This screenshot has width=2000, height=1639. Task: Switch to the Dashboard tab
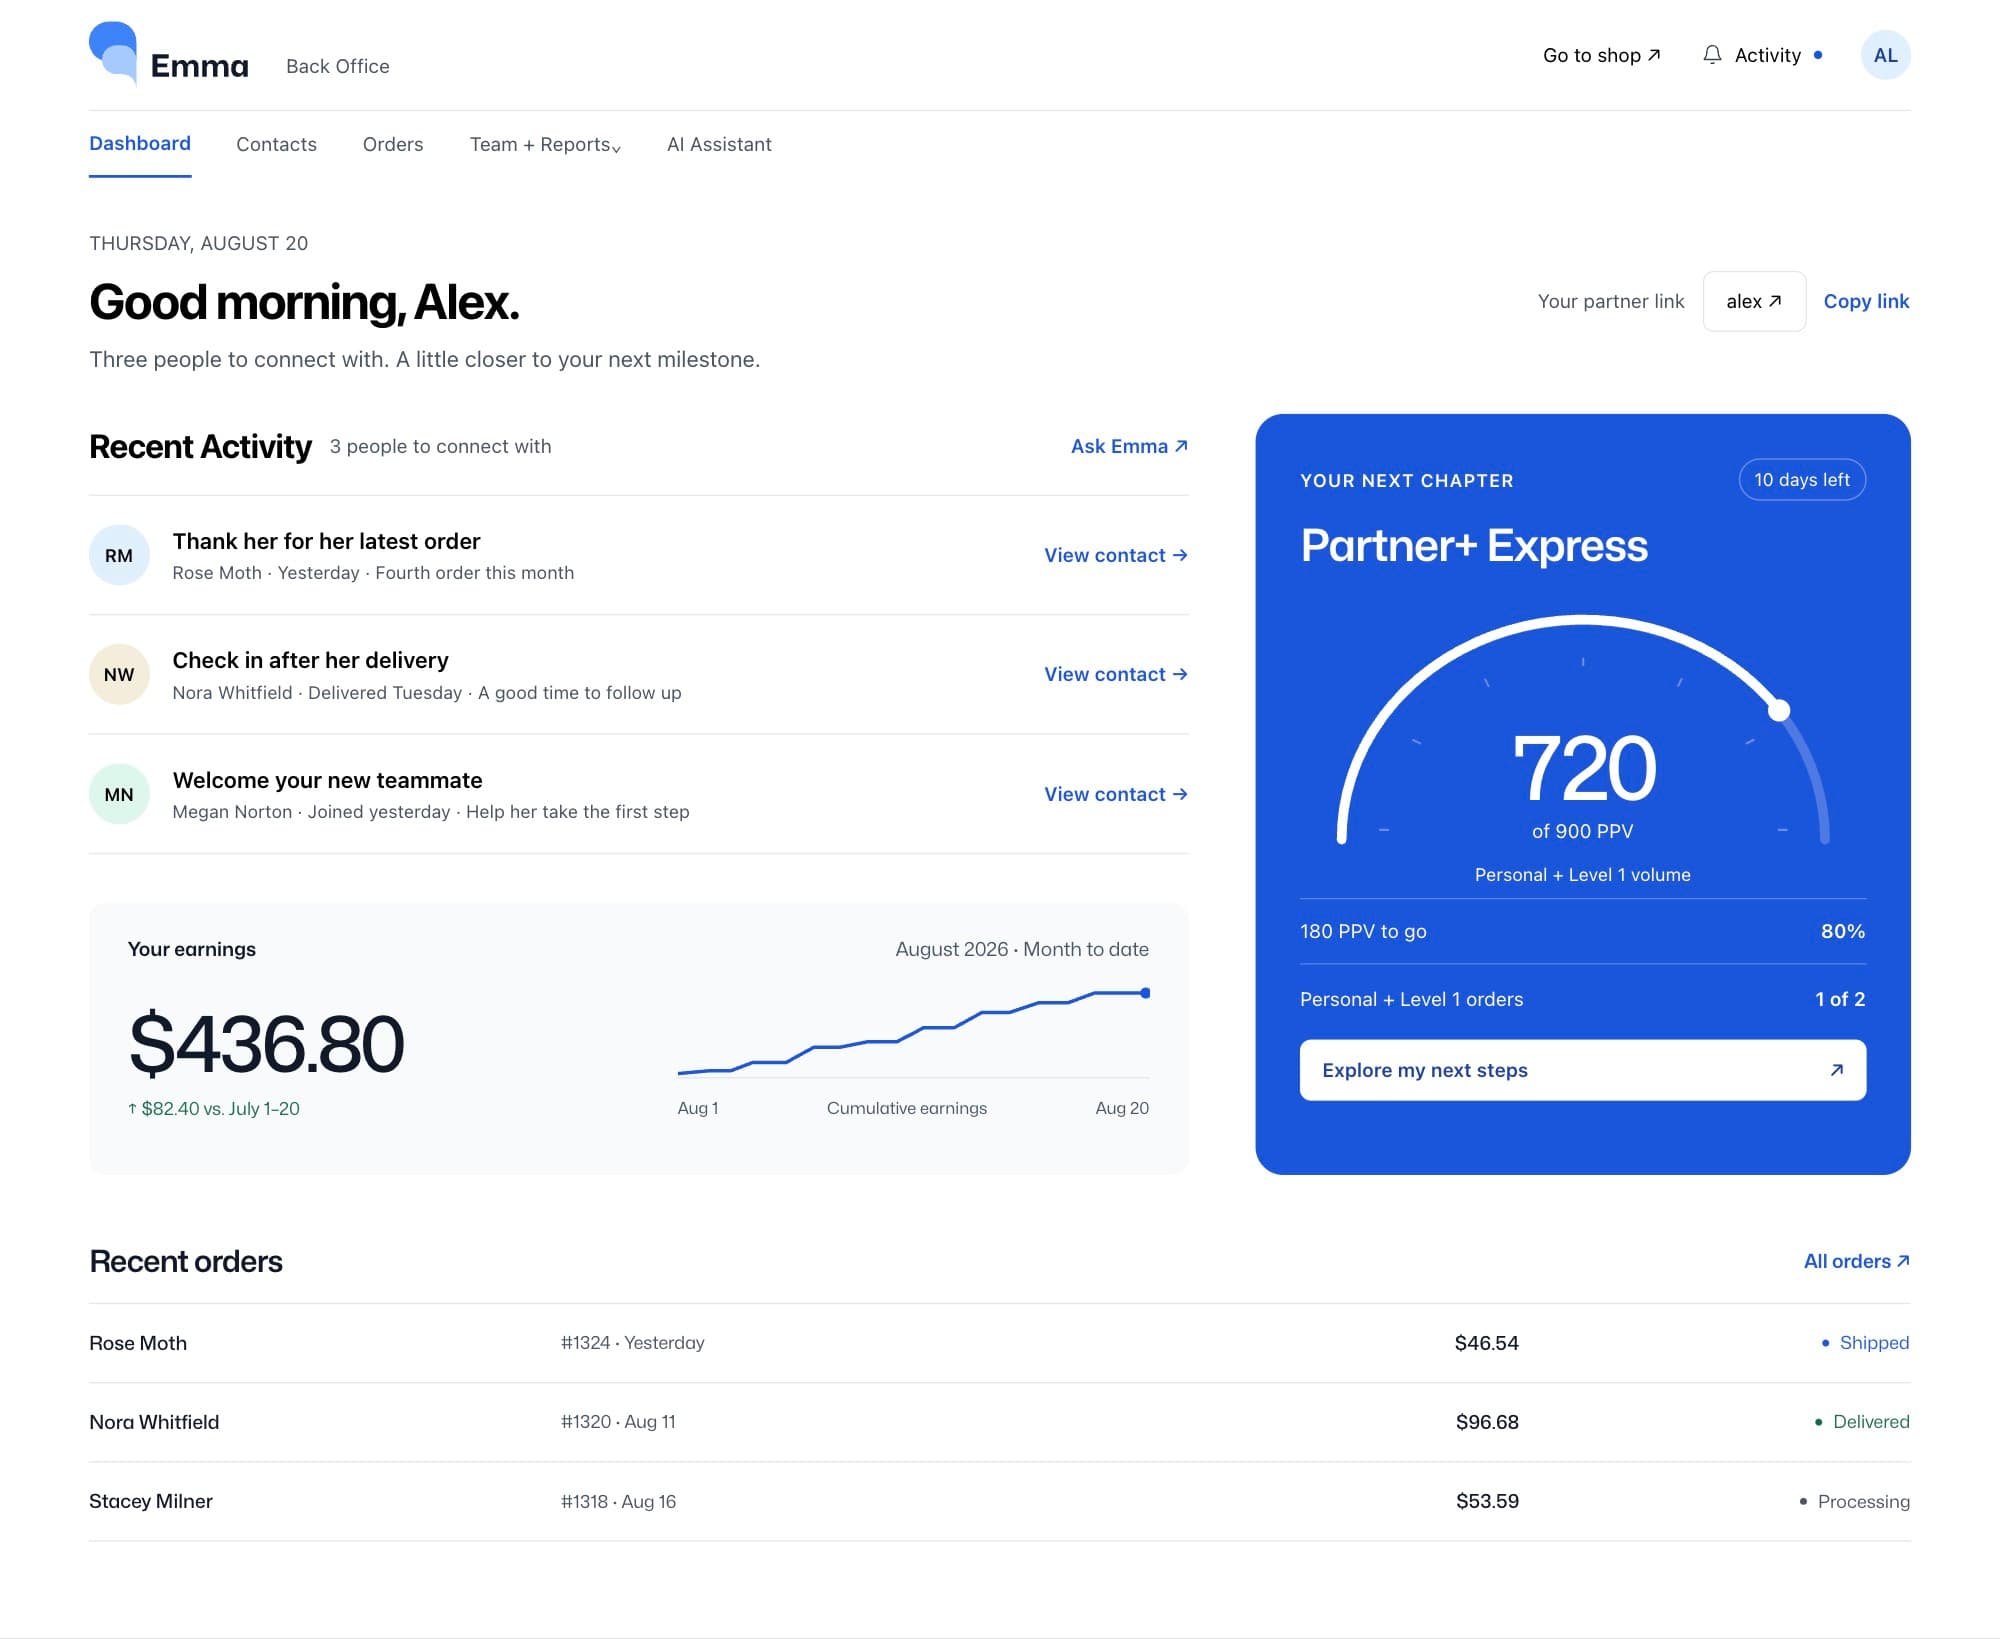(140, 143)
